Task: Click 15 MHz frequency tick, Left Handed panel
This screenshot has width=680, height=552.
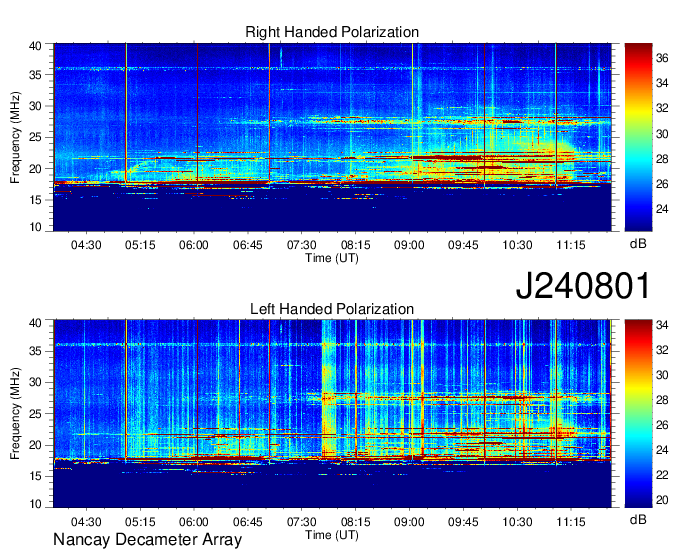Action: pos(36,476)
